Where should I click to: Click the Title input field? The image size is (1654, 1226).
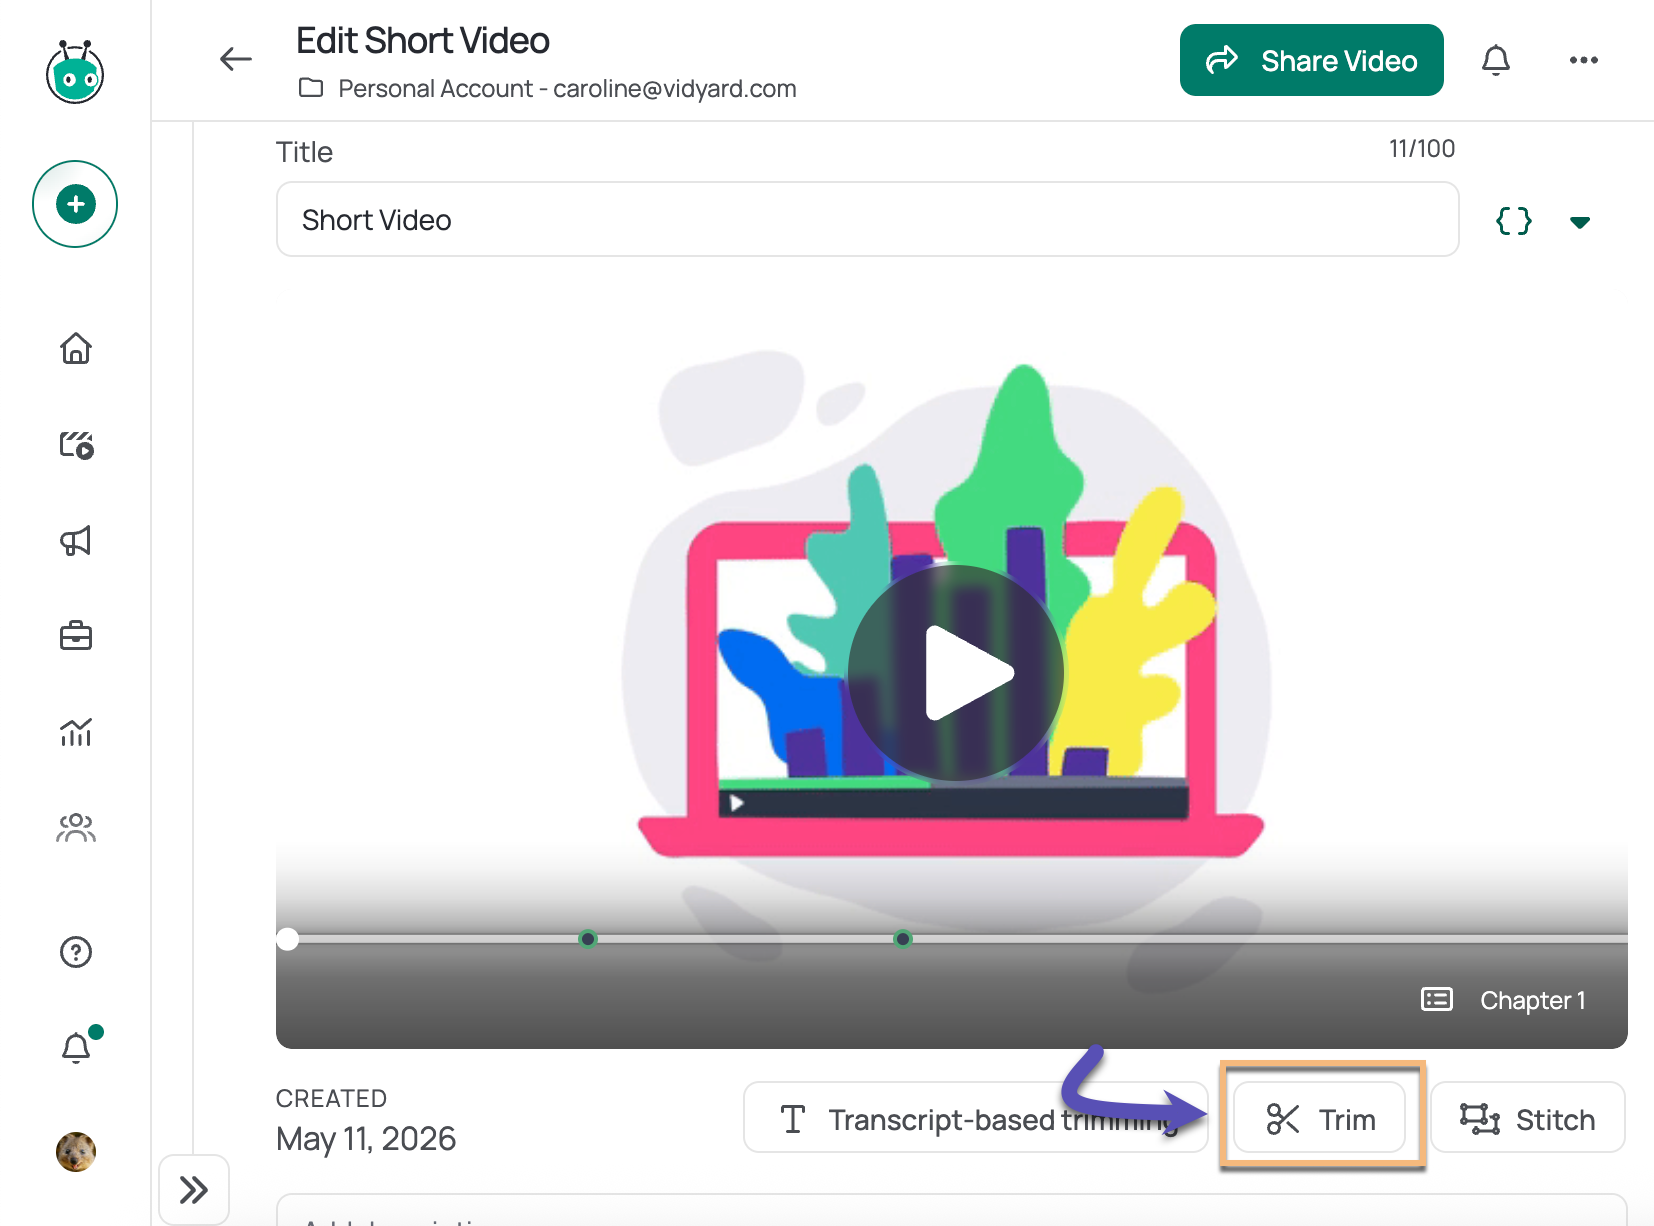point(867,219)
